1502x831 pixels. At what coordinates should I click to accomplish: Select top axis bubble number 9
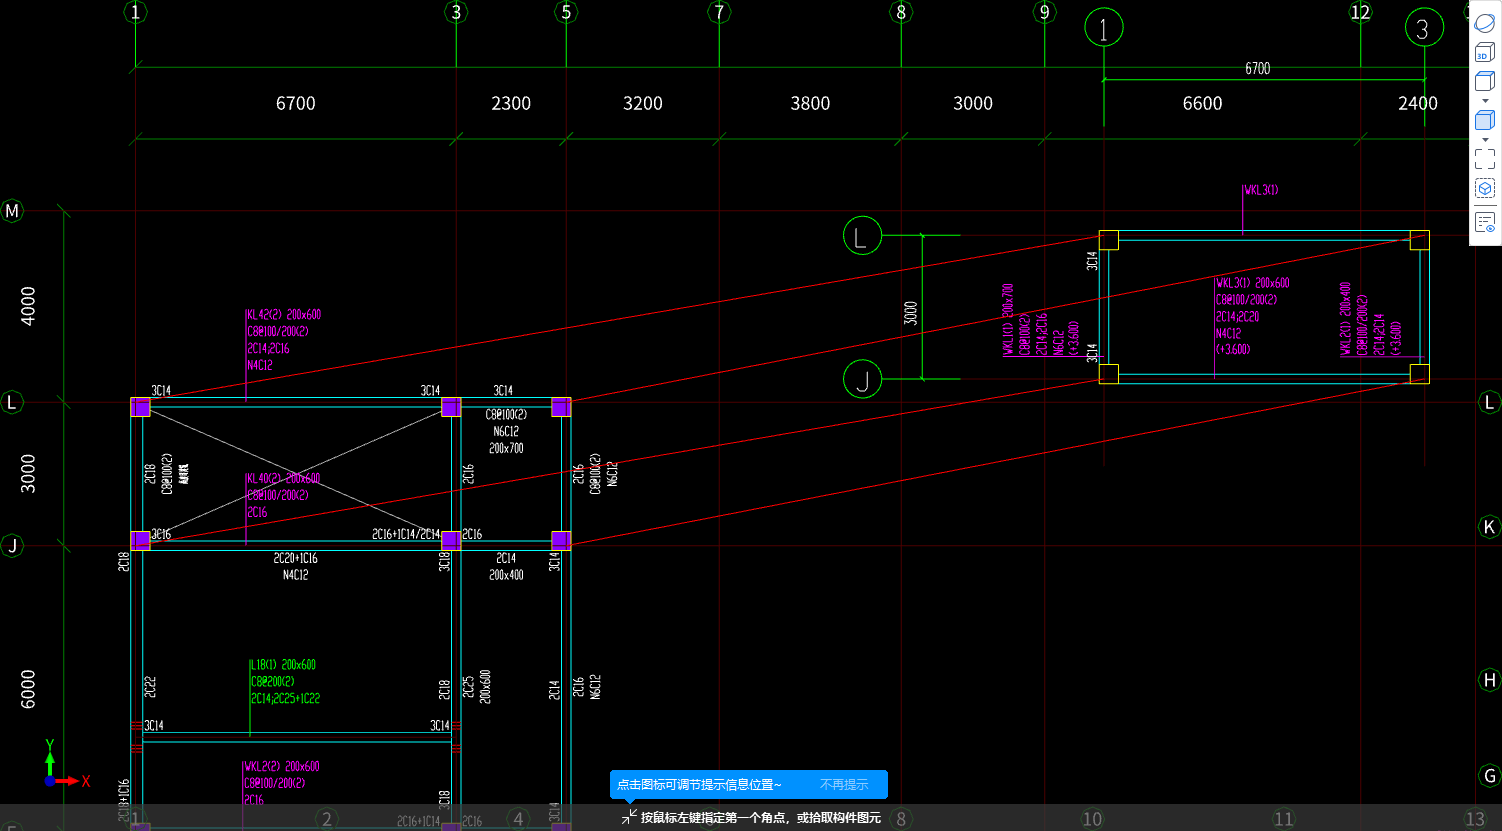click(x=1045, y=12)
